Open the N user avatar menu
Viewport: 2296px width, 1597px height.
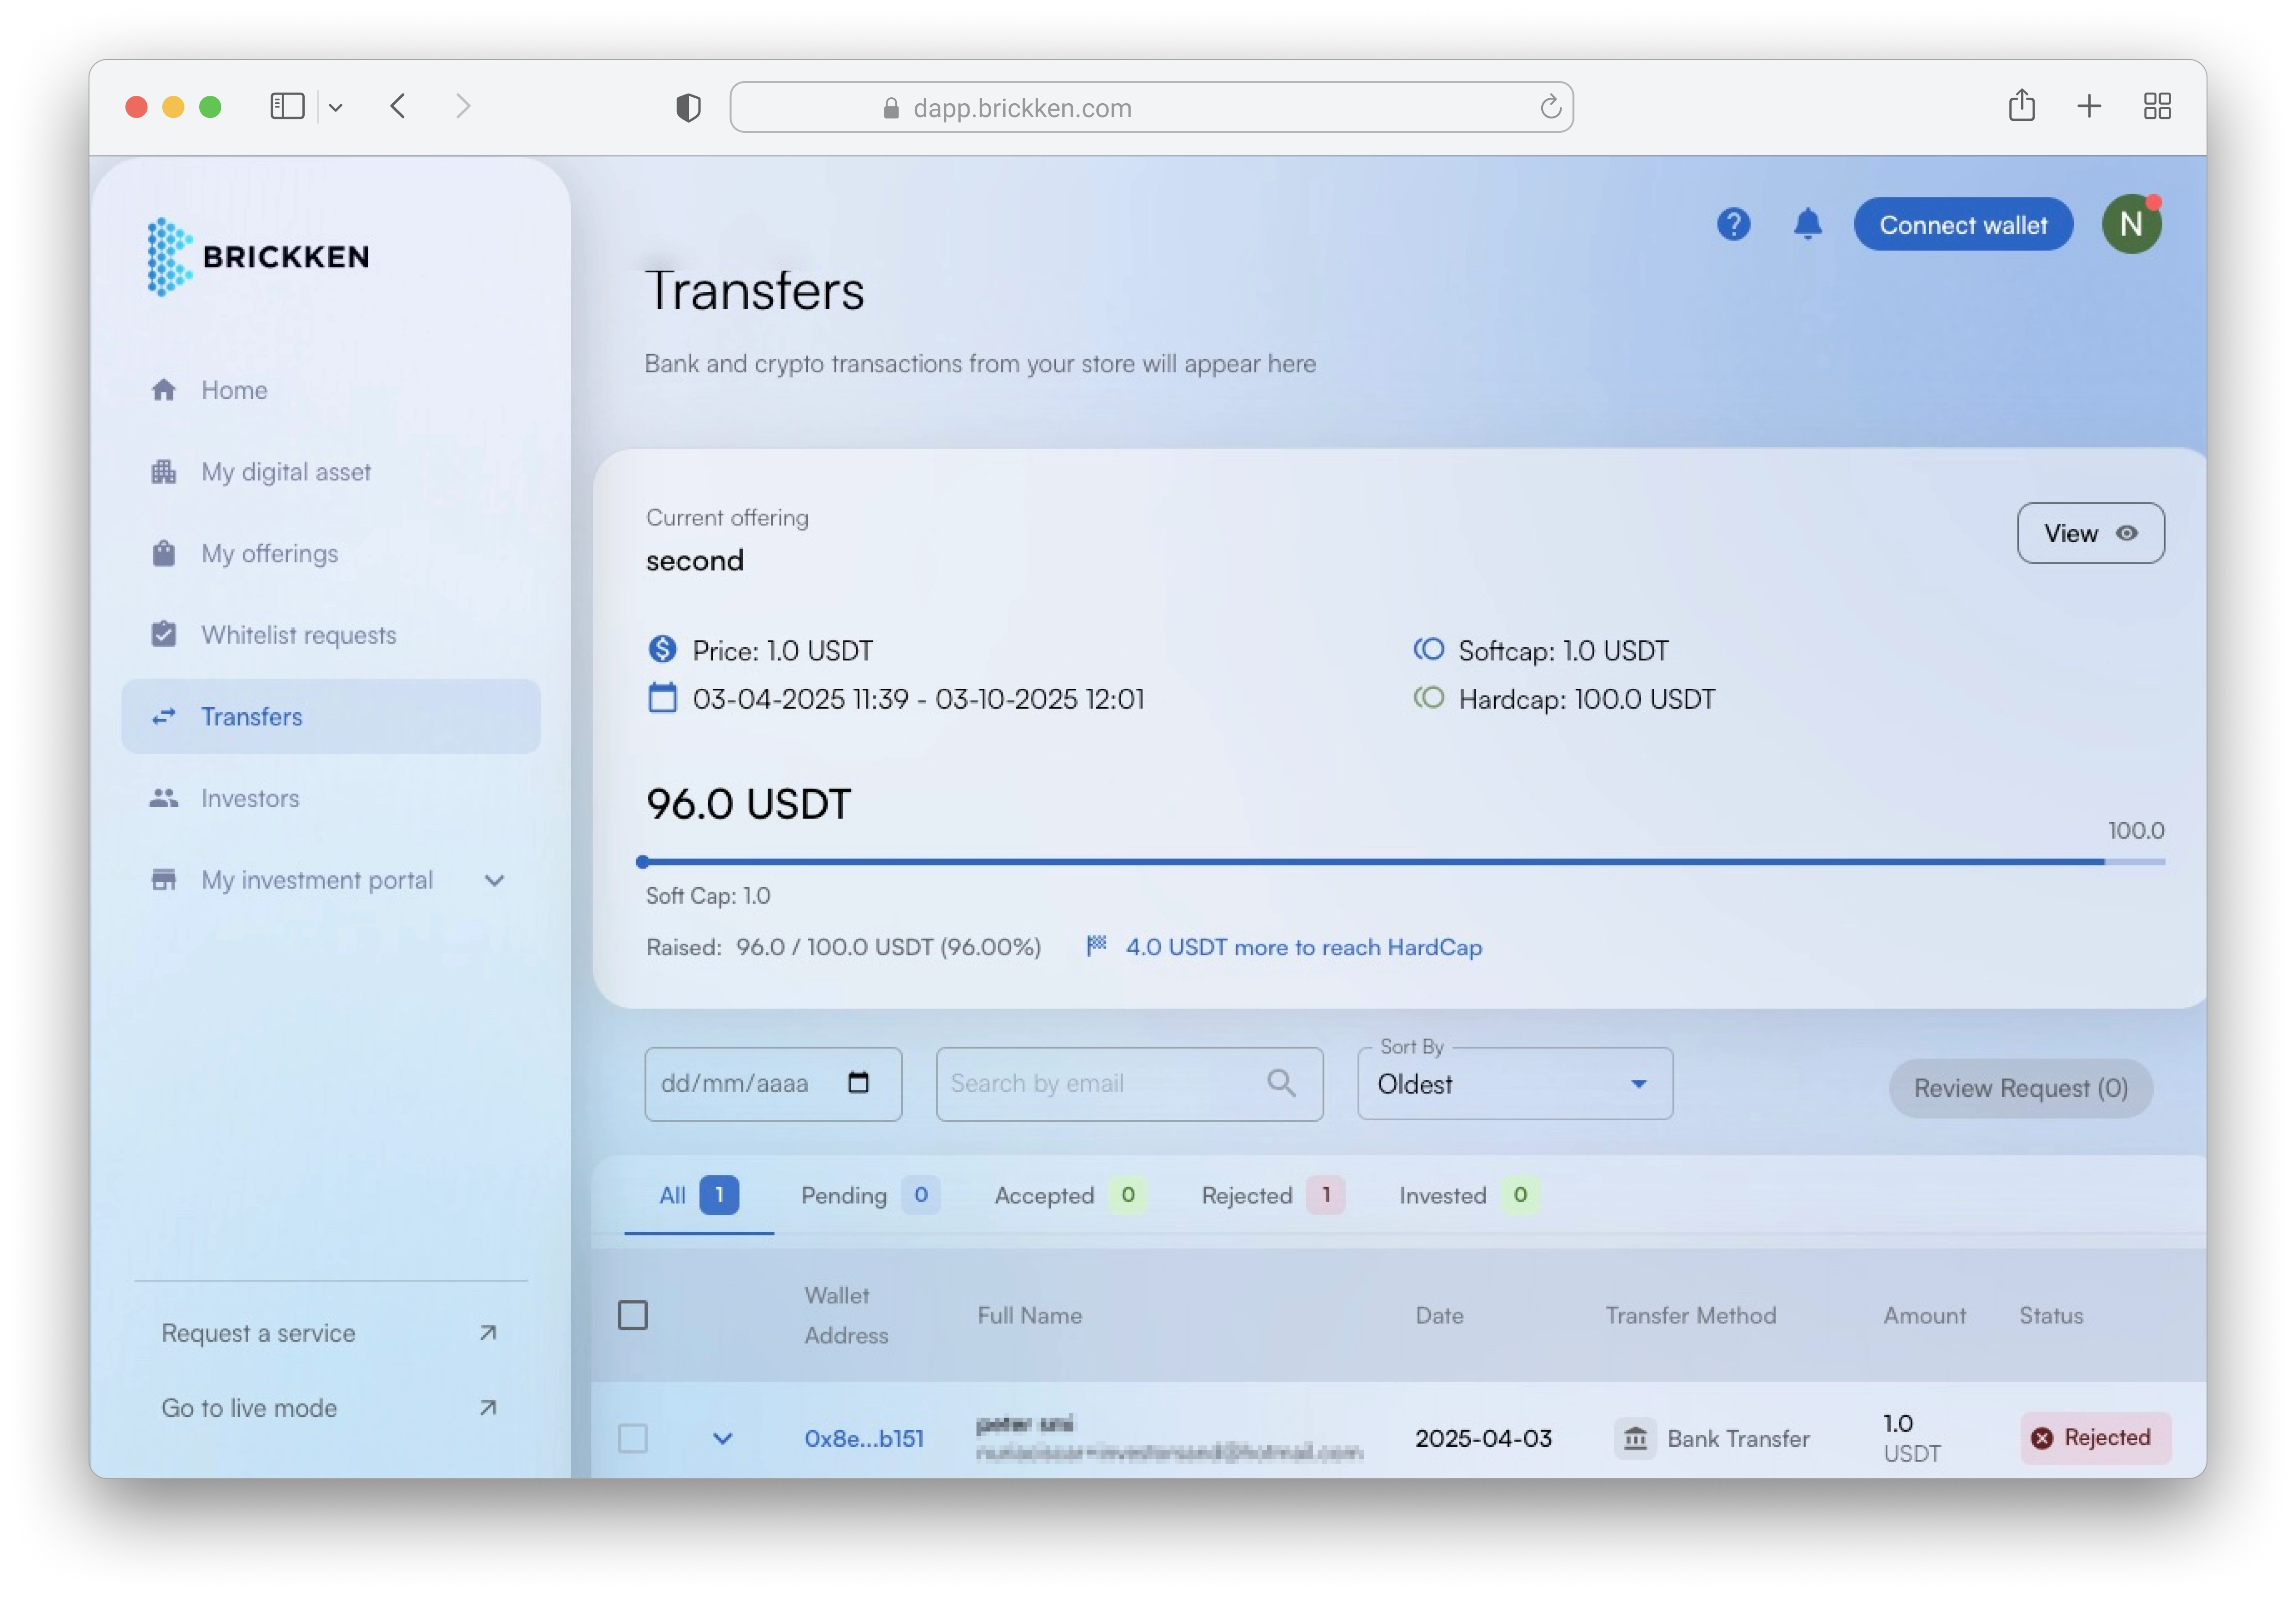click(2131, 224)
